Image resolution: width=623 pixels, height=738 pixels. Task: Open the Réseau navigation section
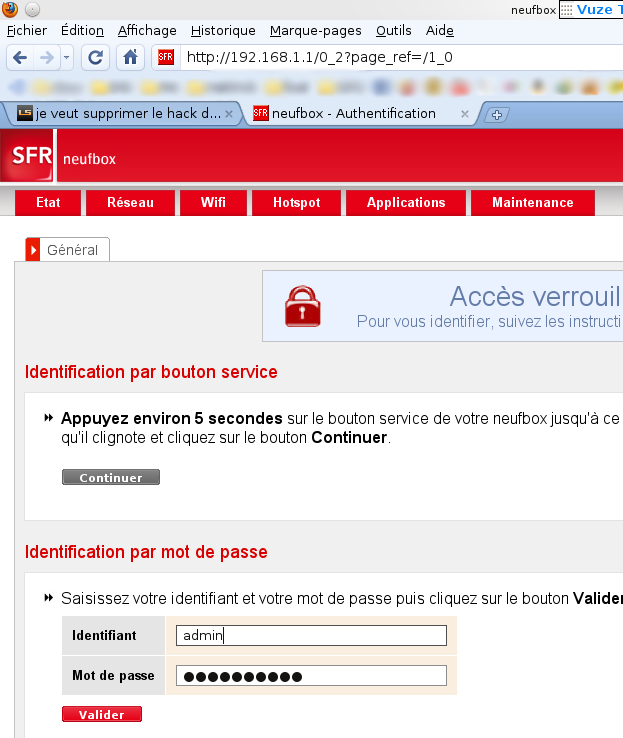130,203
